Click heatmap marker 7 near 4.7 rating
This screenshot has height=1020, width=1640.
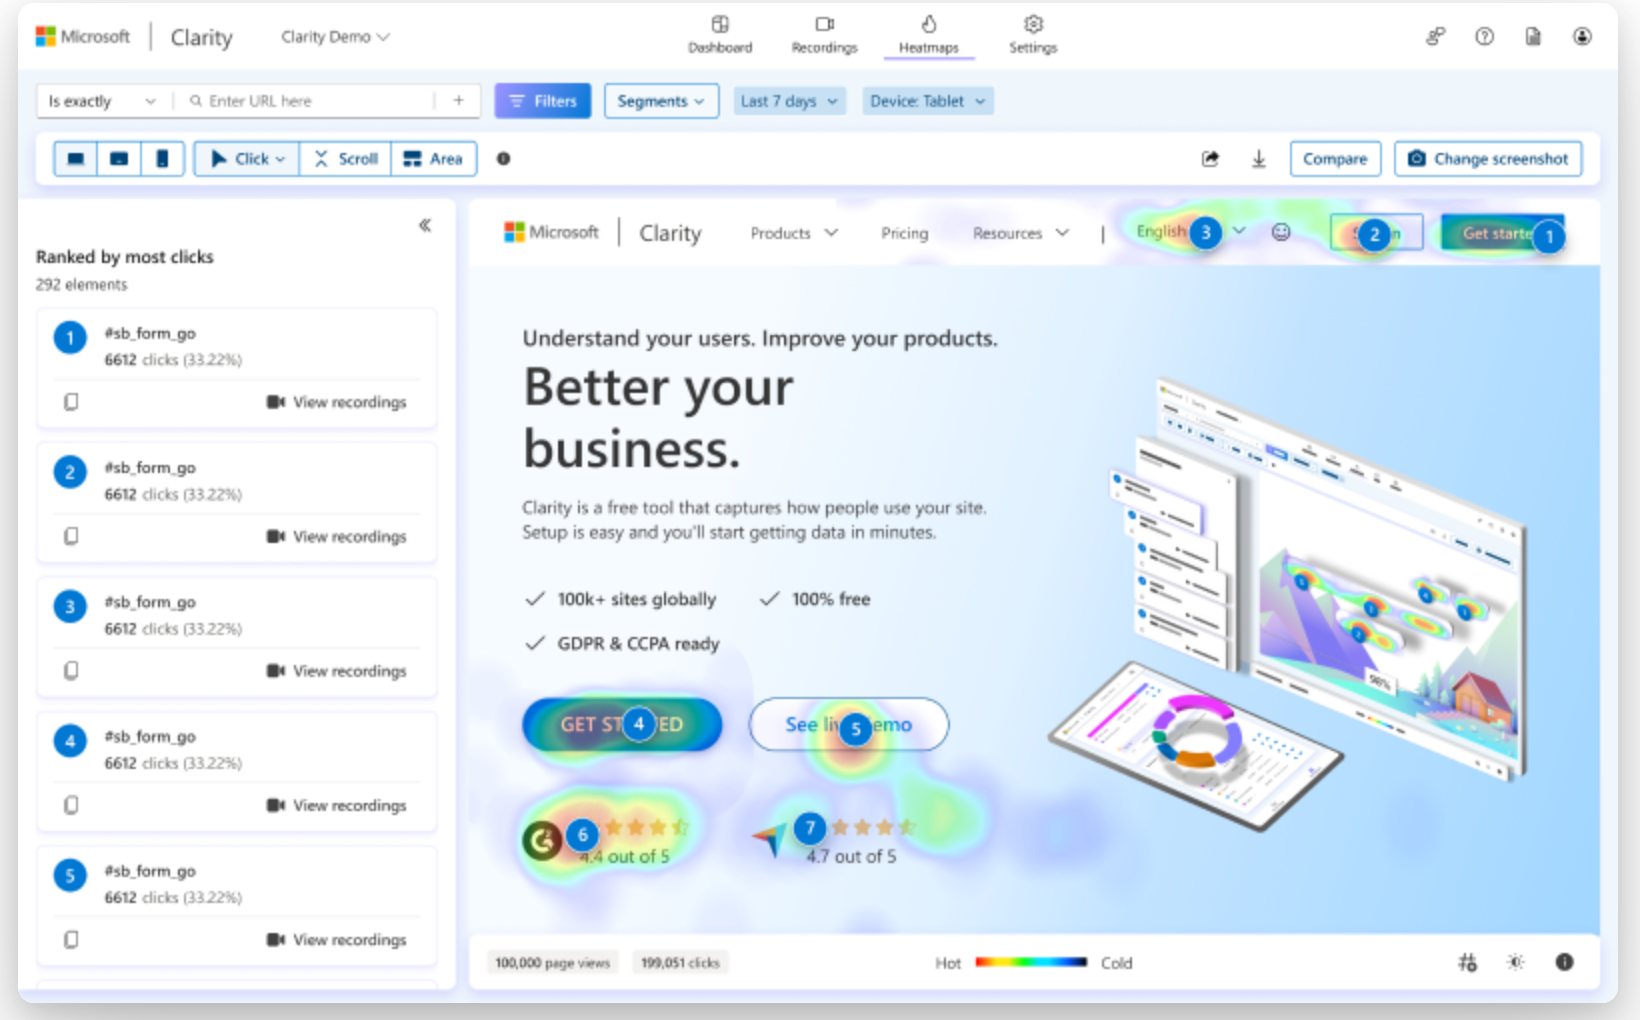click(810, 828)
